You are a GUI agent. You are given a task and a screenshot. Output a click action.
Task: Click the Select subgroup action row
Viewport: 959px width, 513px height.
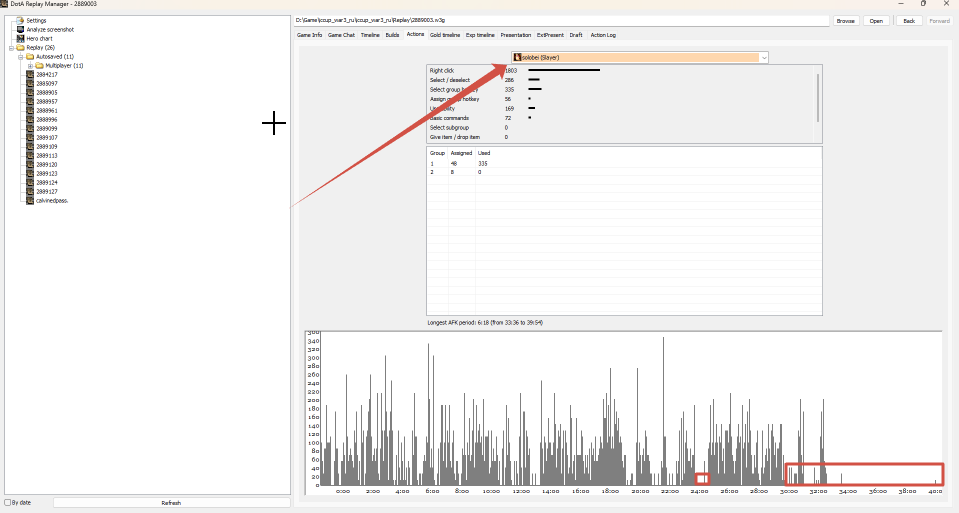coord(621,128)
